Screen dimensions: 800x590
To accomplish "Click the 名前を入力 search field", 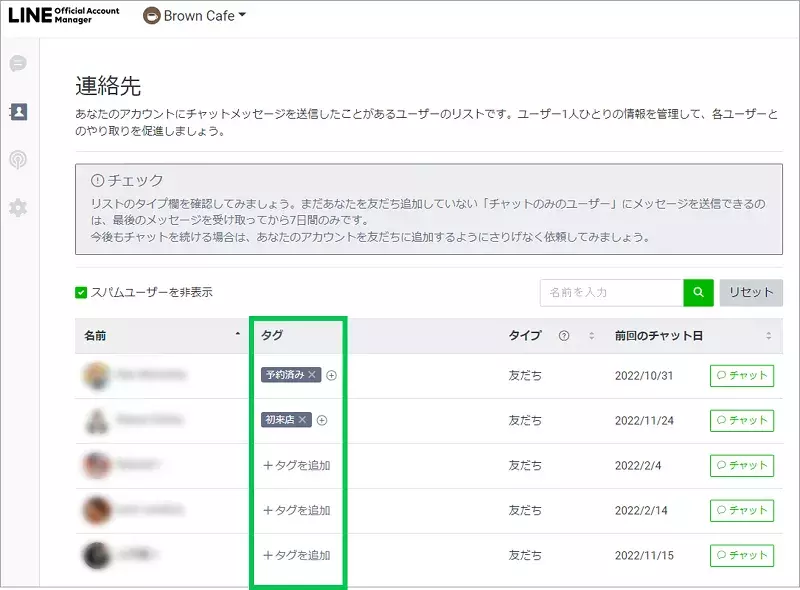I will click(x=611, y=292).
